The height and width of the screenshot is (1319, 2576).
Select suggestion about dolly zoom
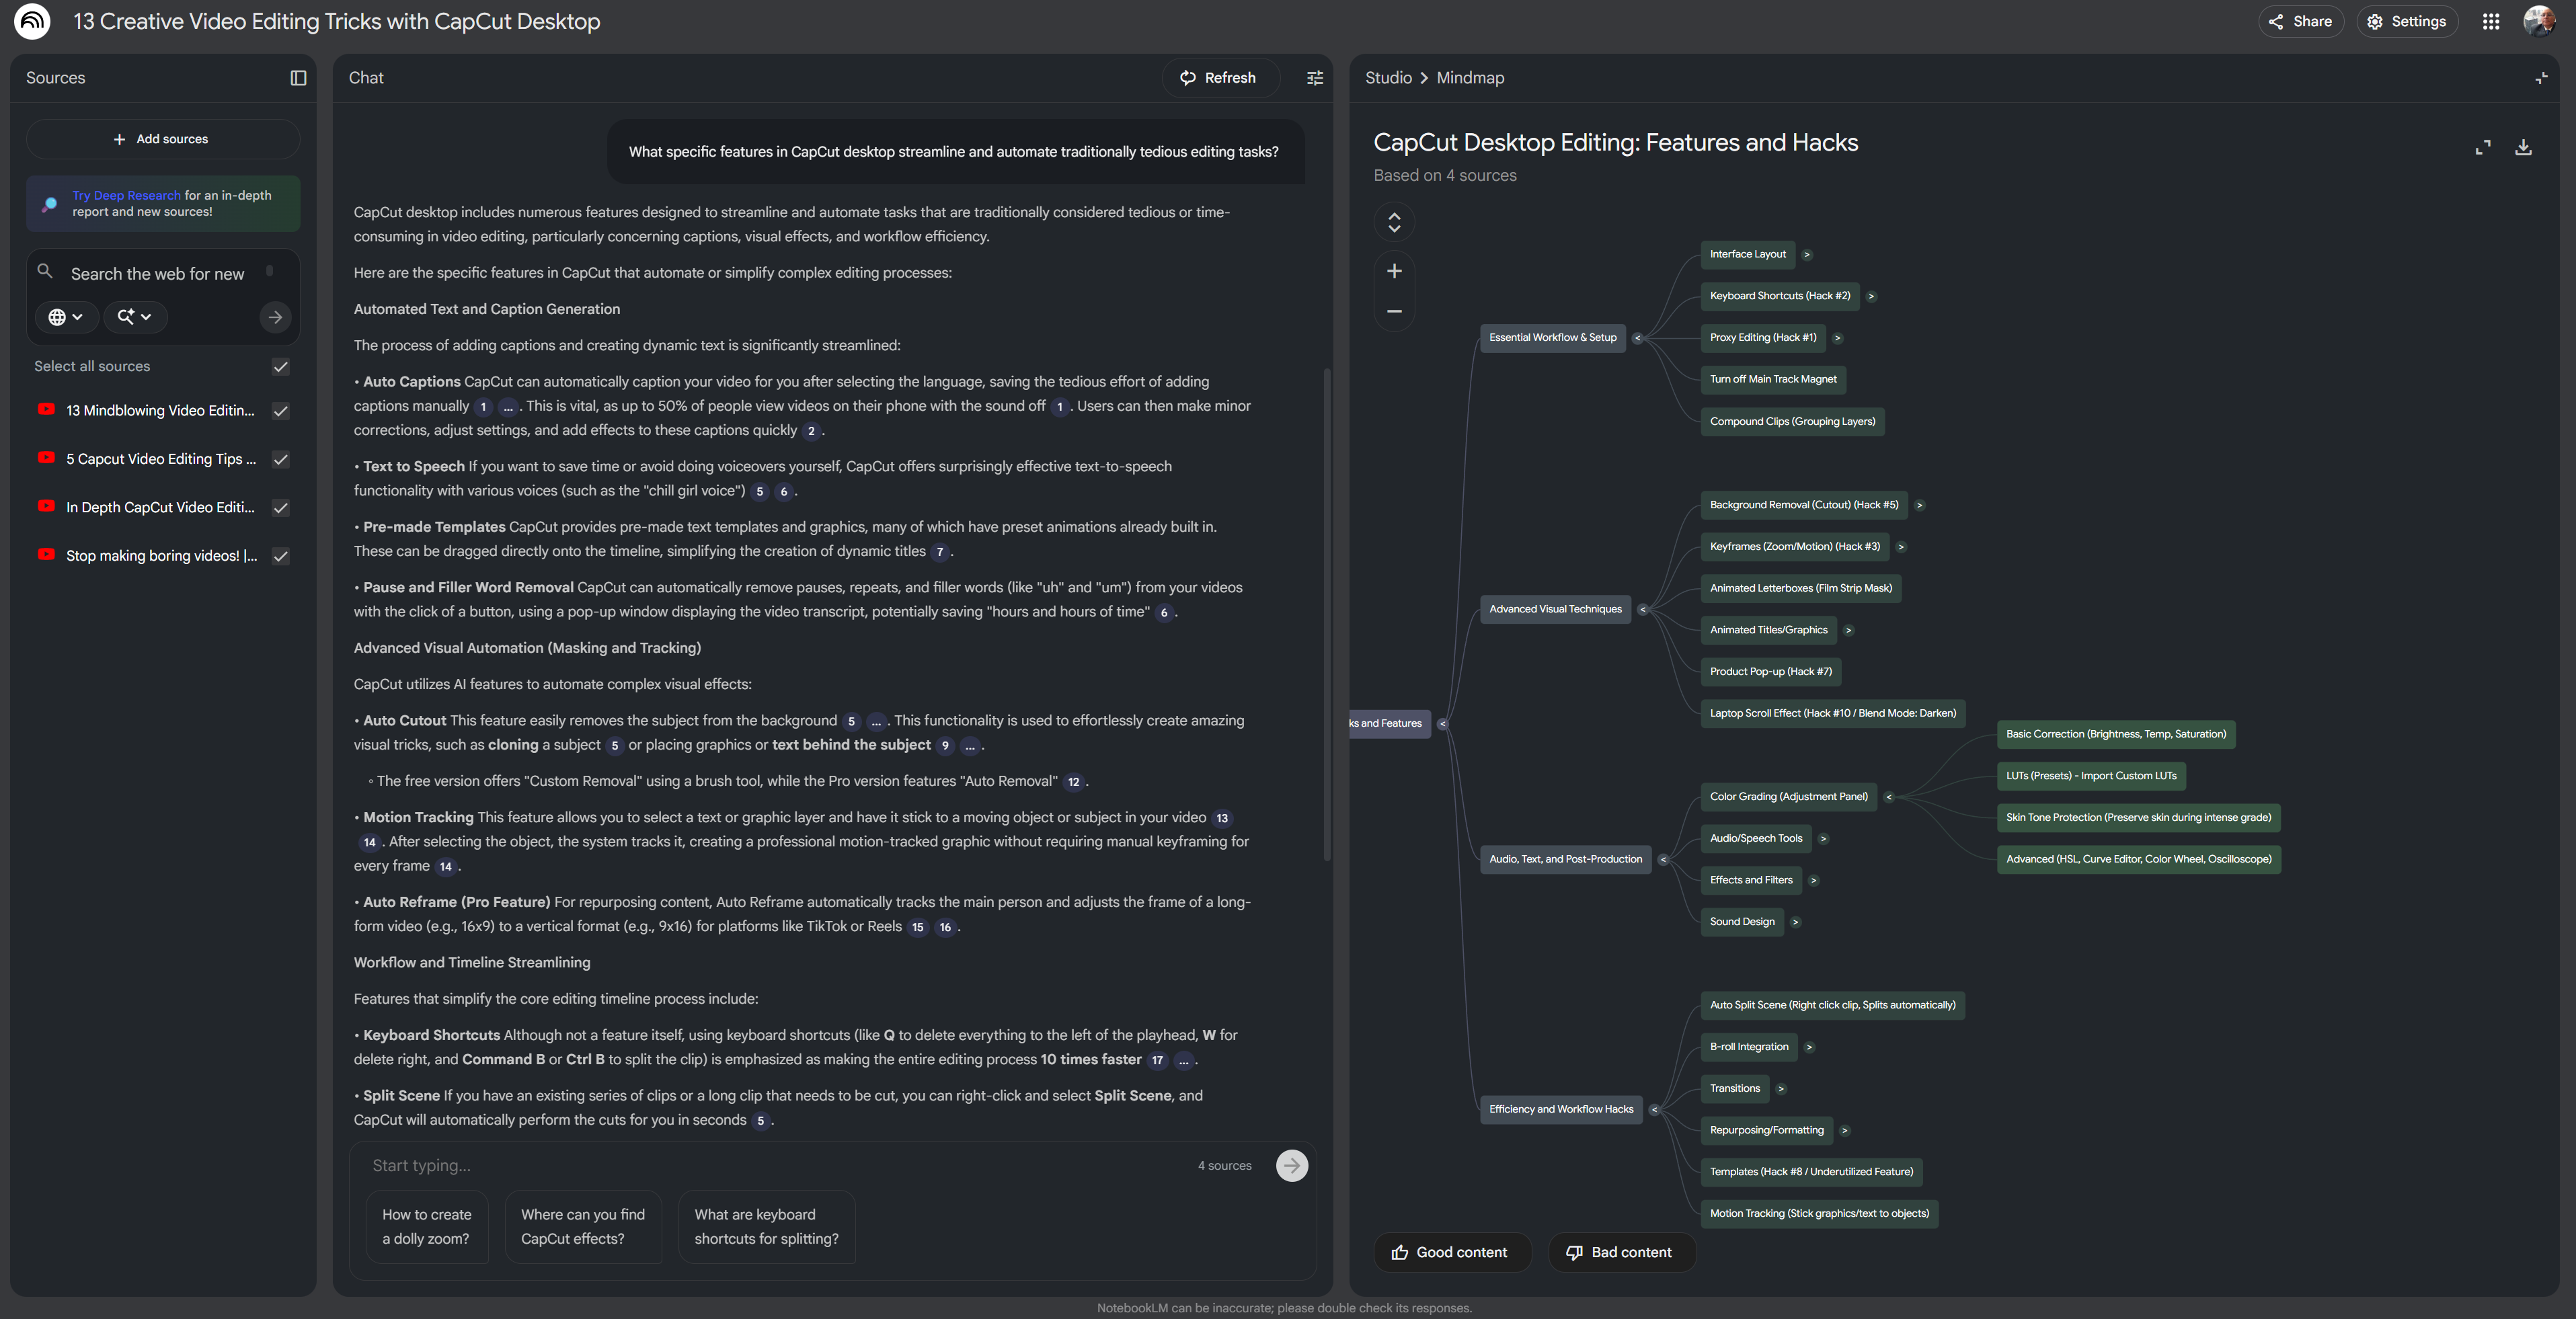[x=427, y=1226]
